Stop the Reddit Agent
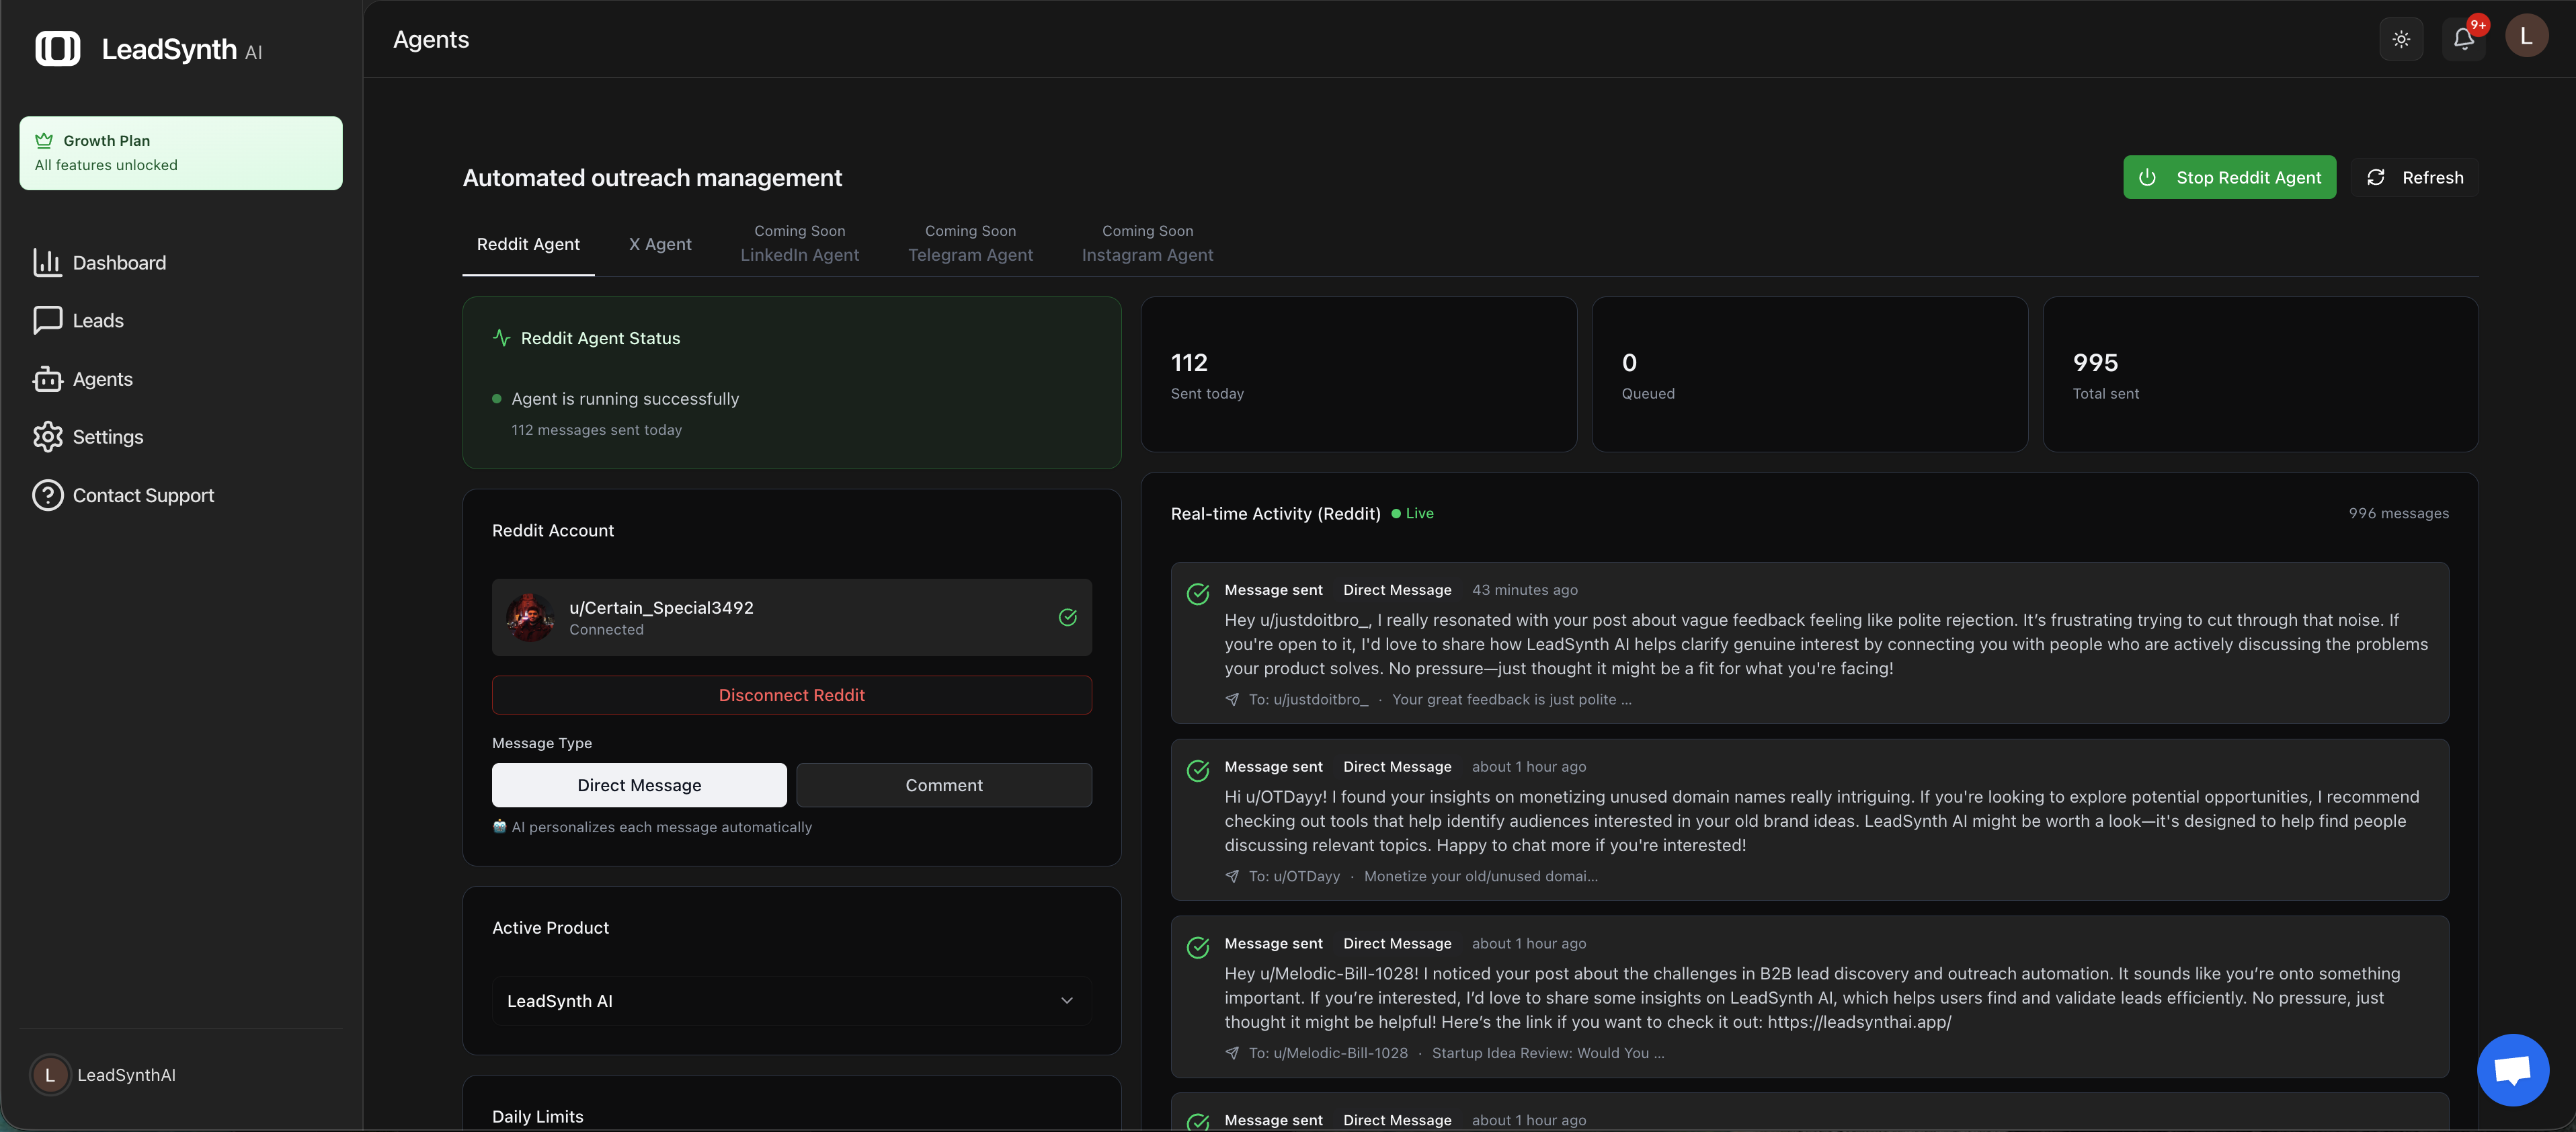The width and height of the screenshot is (2576, 1132). click(x=2229, y=177)
